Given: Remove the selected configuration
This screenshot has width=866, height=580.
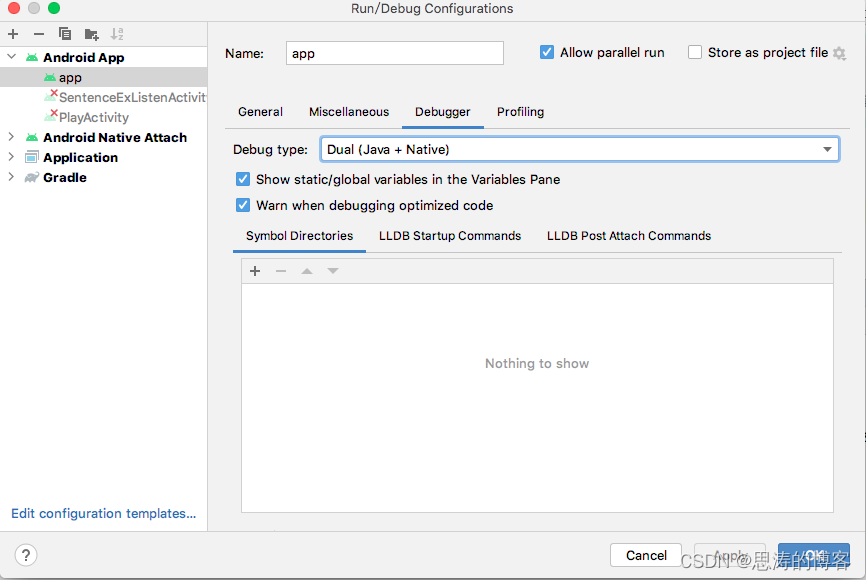Looking at the screenshot, I should coord(39,34).
